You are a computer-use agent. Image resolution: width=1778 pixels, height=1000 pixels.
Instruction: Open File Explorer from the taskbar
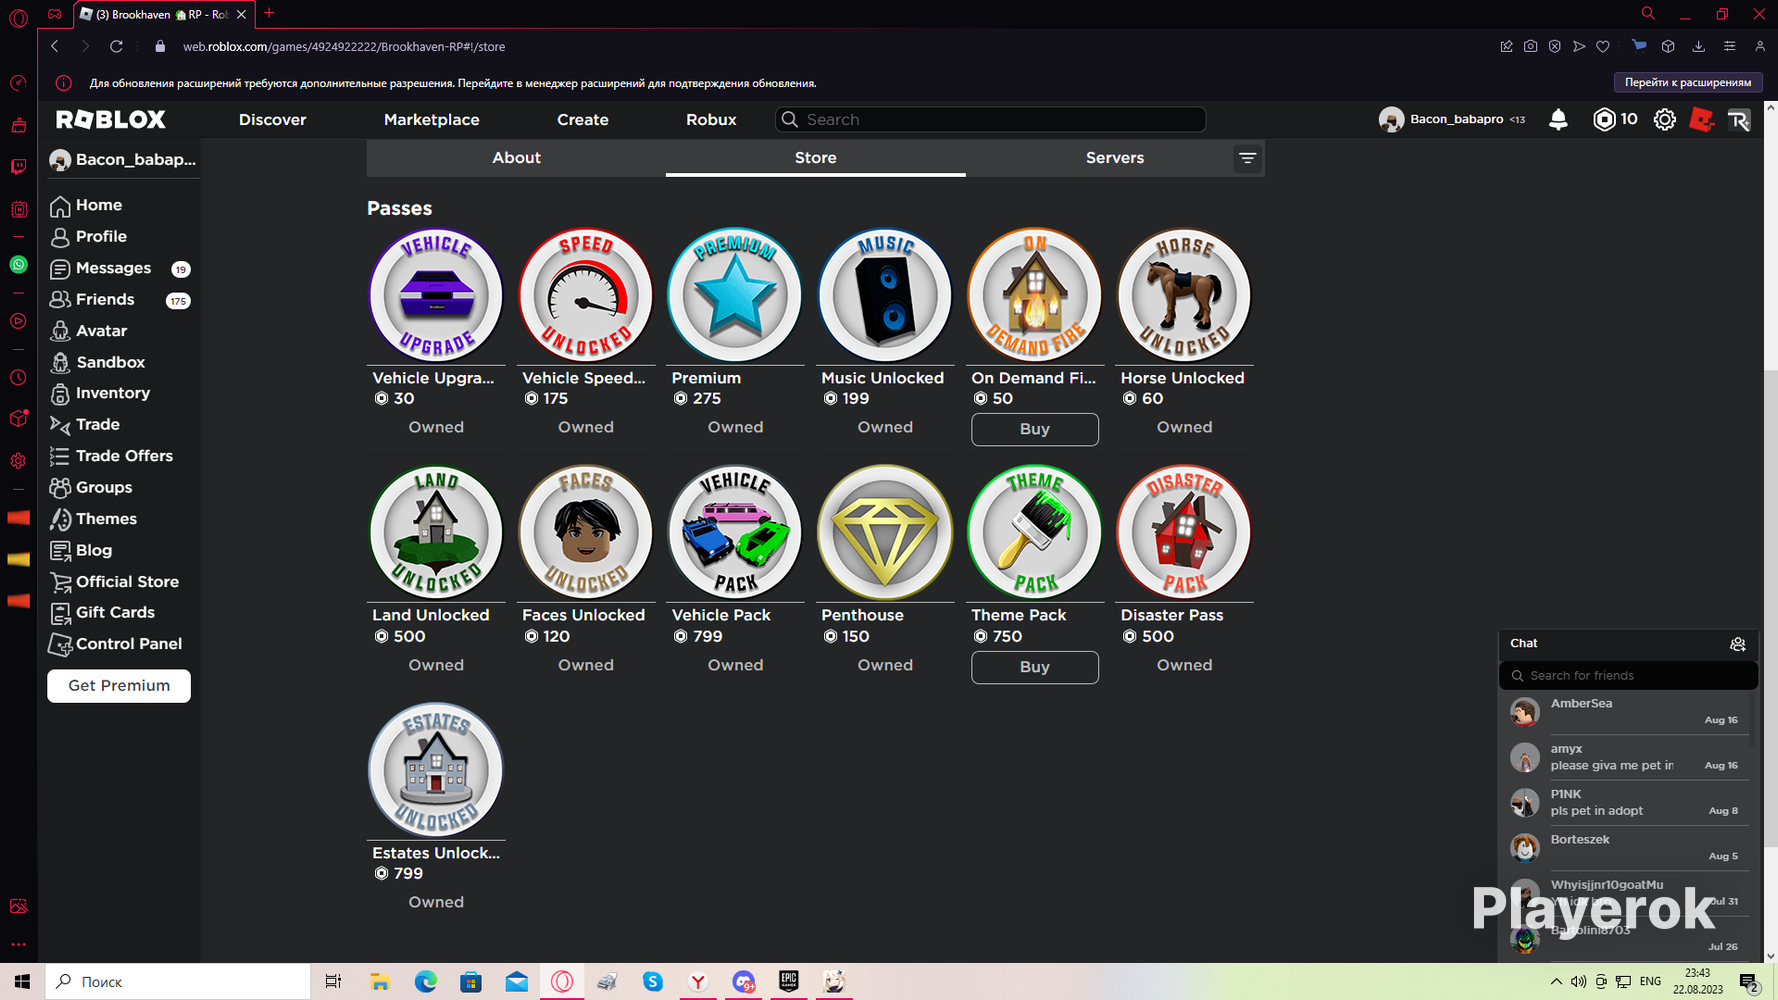[x=380, y=982]
